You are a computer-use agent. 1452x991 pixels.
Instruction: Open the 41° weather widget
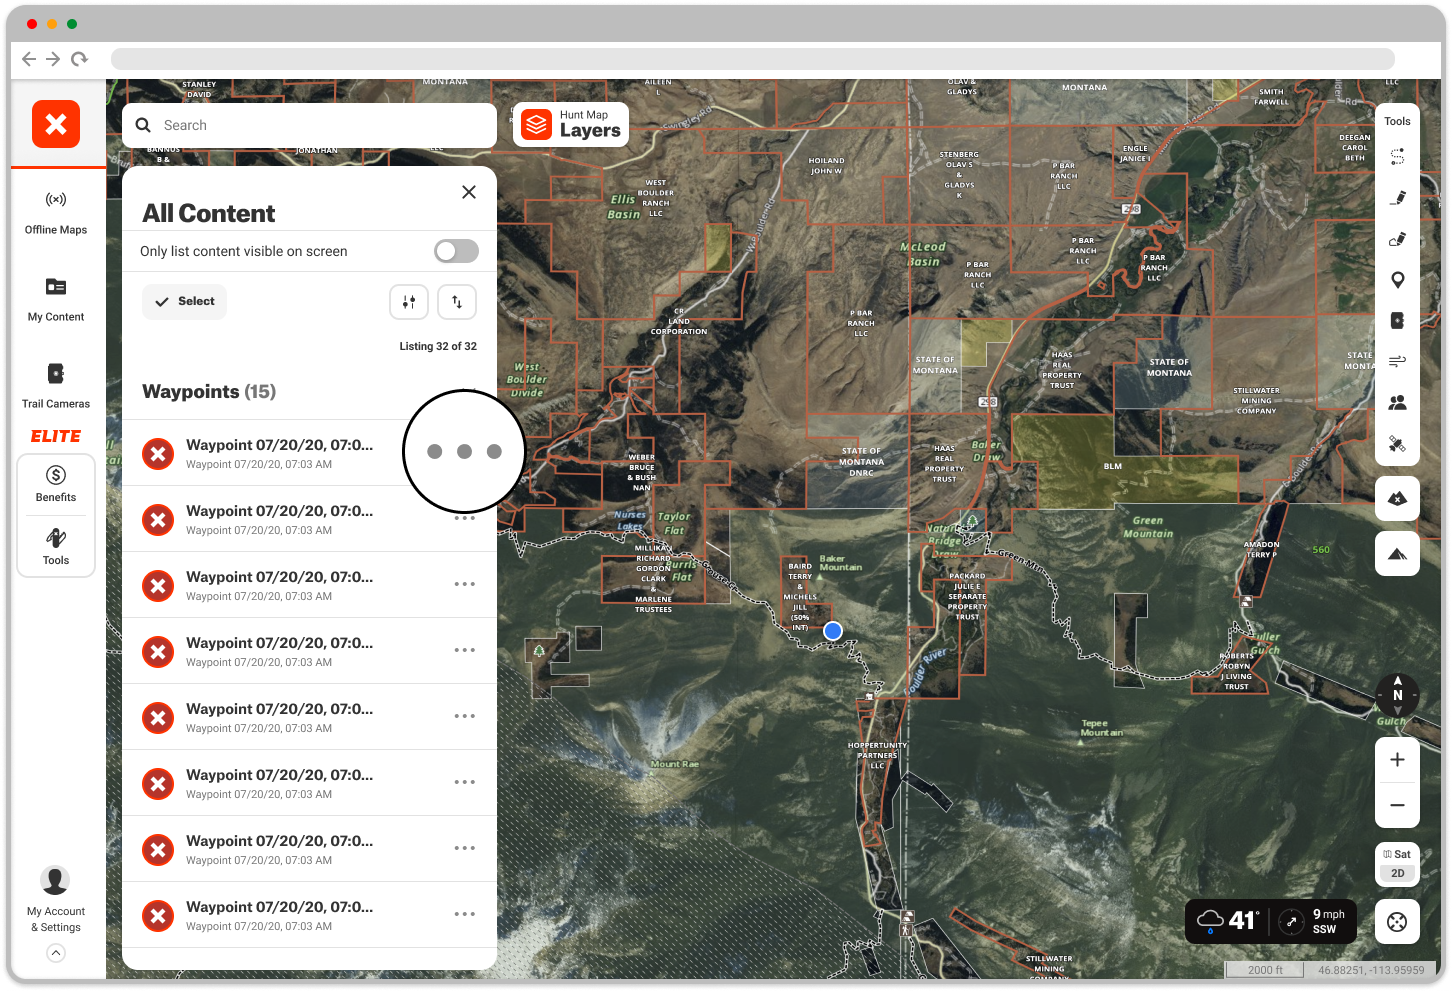(1227, 920)
